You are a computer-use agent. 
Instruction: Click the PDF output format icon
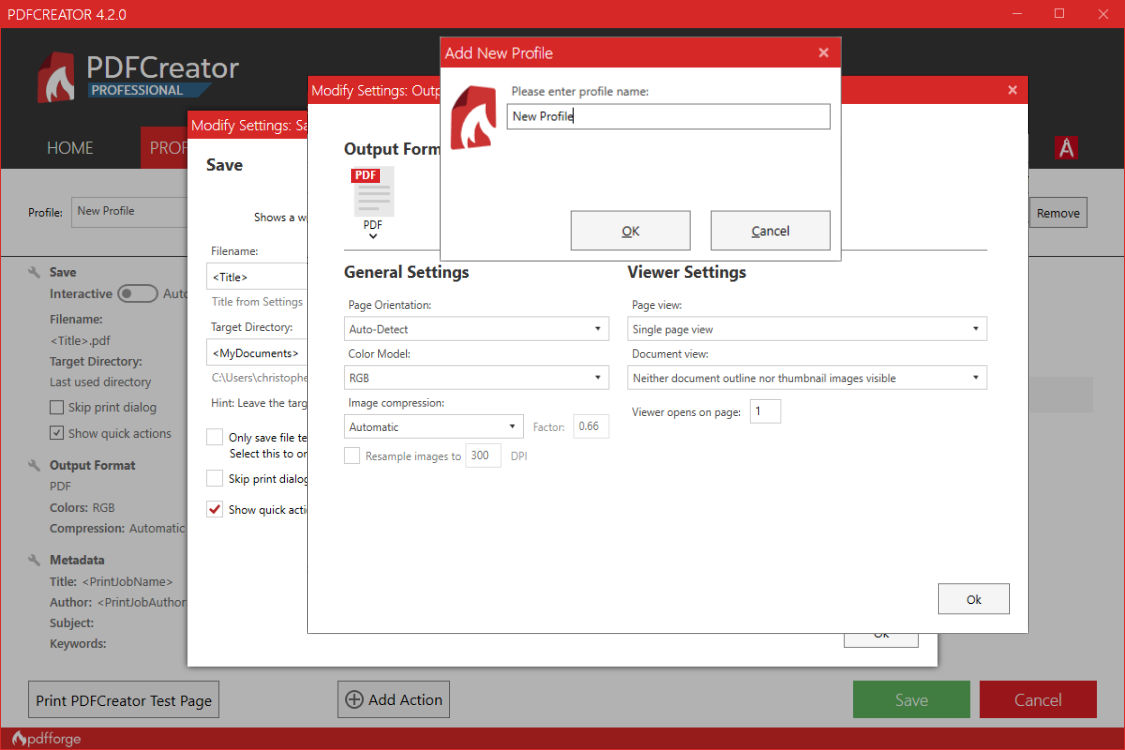tap(373, 192)
